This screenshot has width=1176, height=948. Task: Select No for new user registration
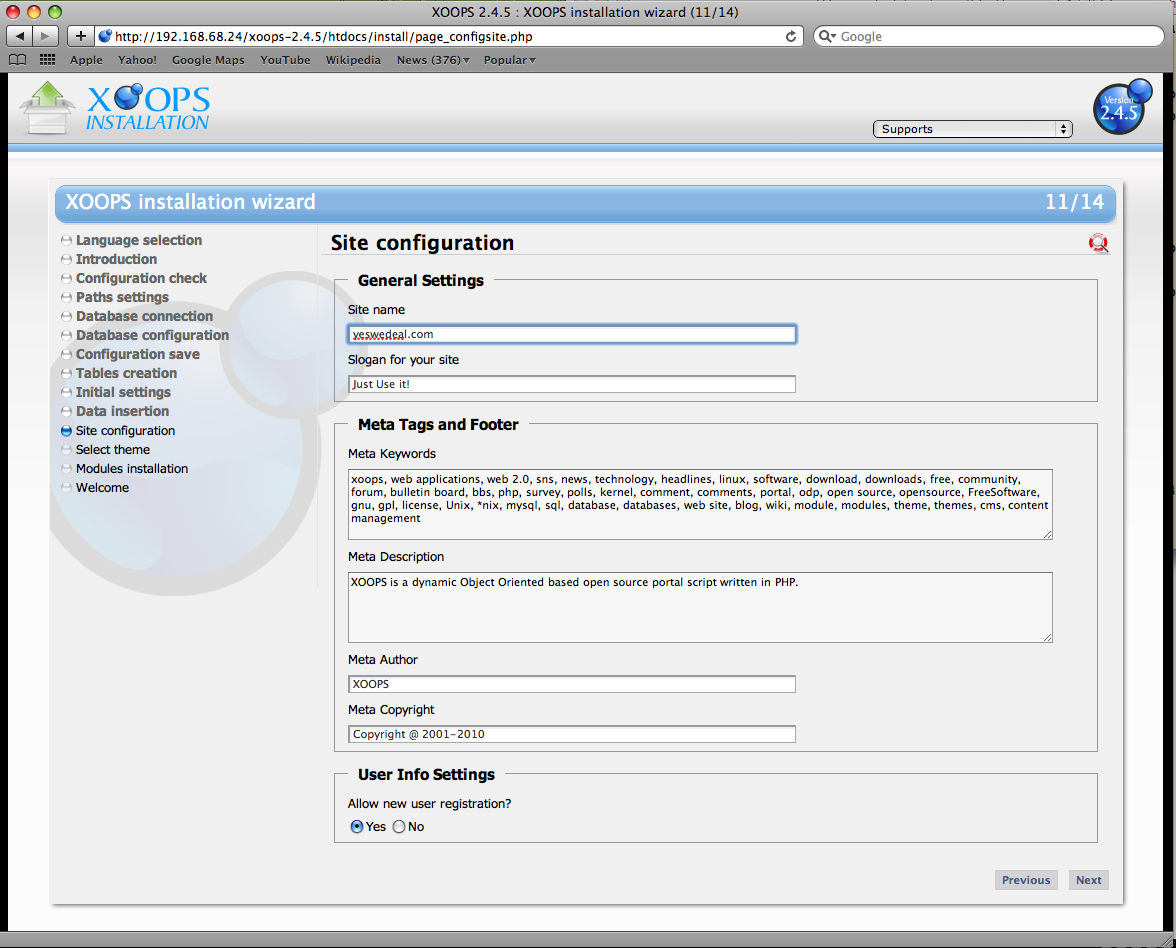coord(398,826)
